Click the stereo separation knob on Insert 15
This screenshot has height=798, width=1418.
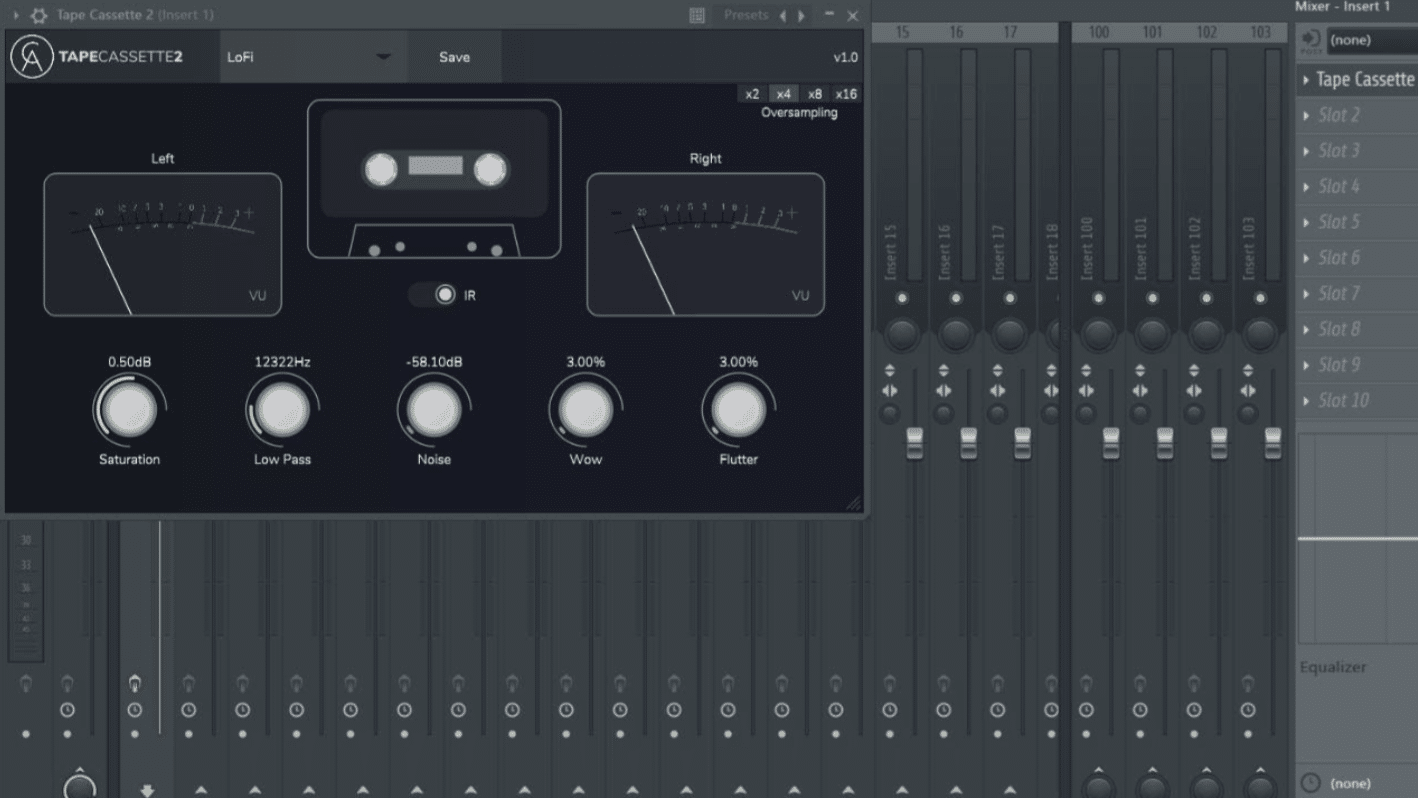tap(889, 413)
